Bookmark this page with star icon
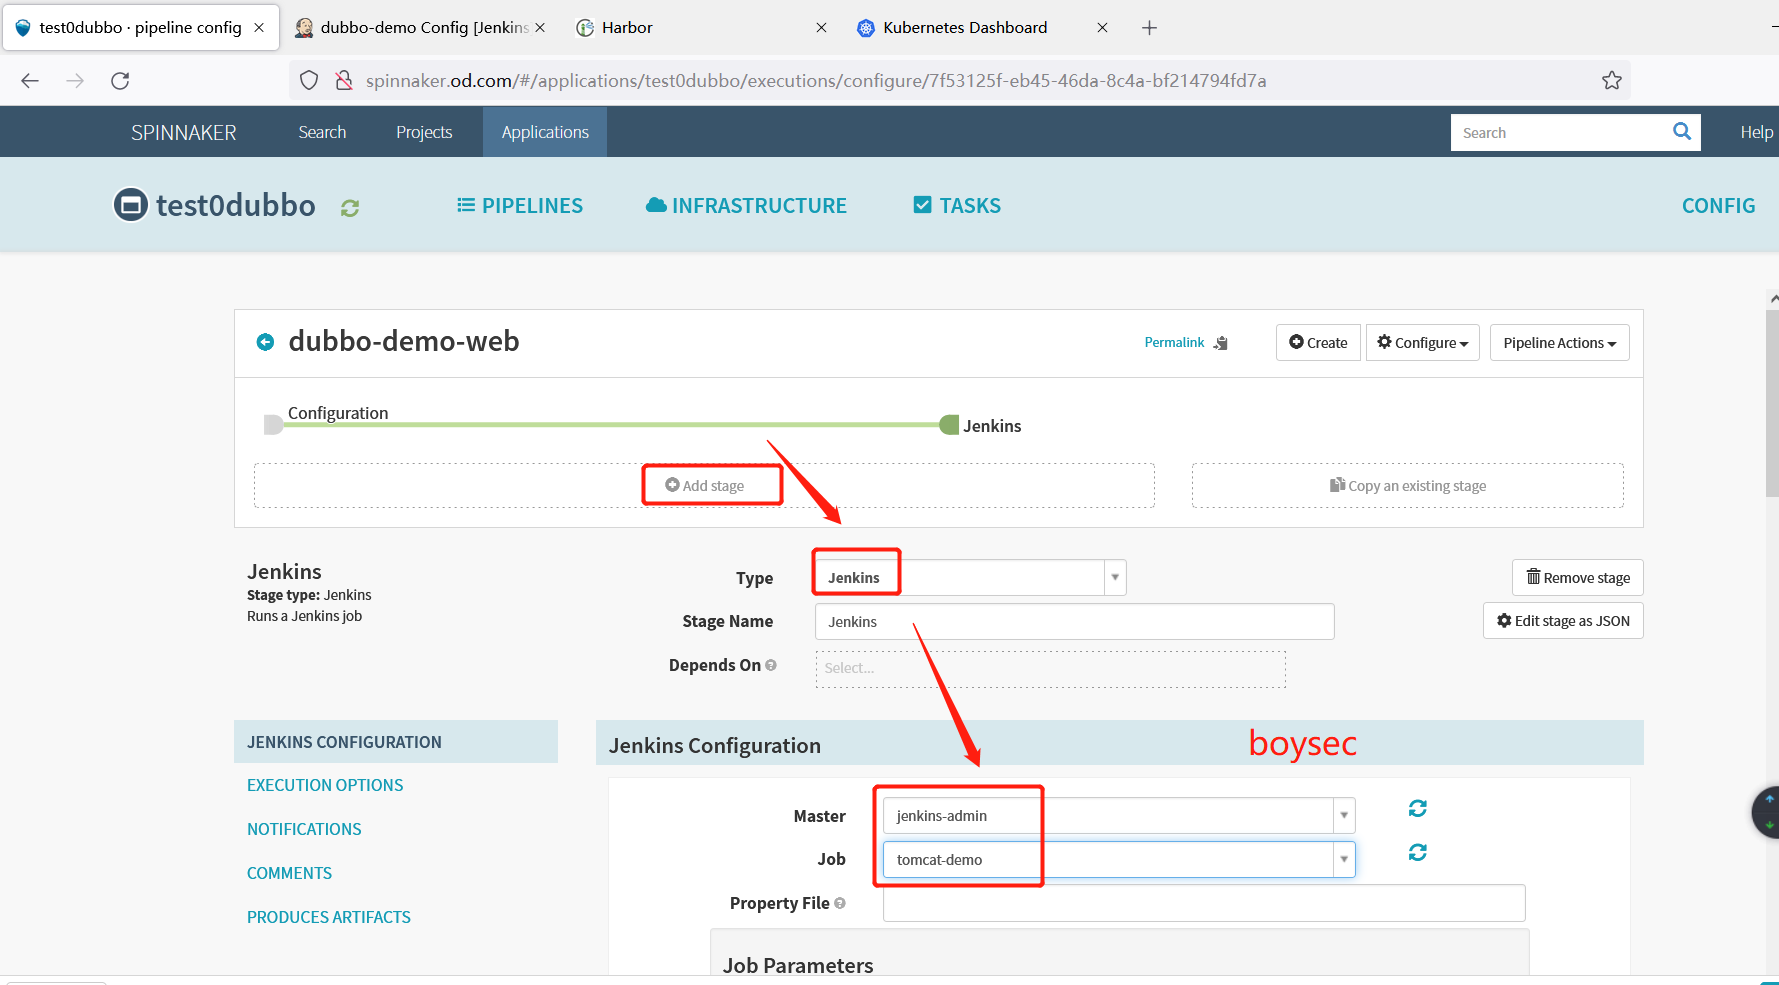The image size is (1779, 985). point(1611,81)
